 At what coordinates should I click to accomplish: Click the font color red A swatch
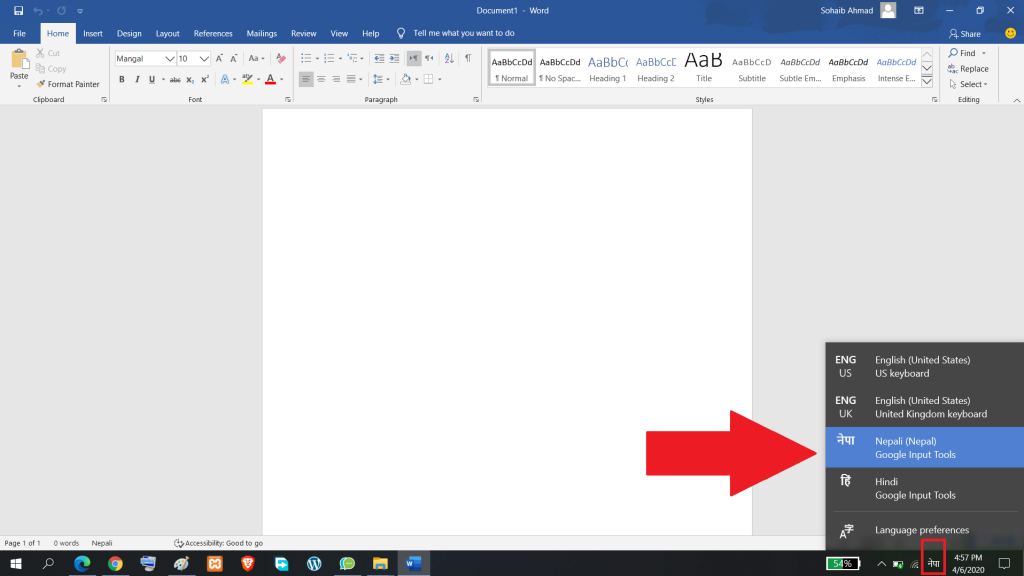tap(270, 80)
